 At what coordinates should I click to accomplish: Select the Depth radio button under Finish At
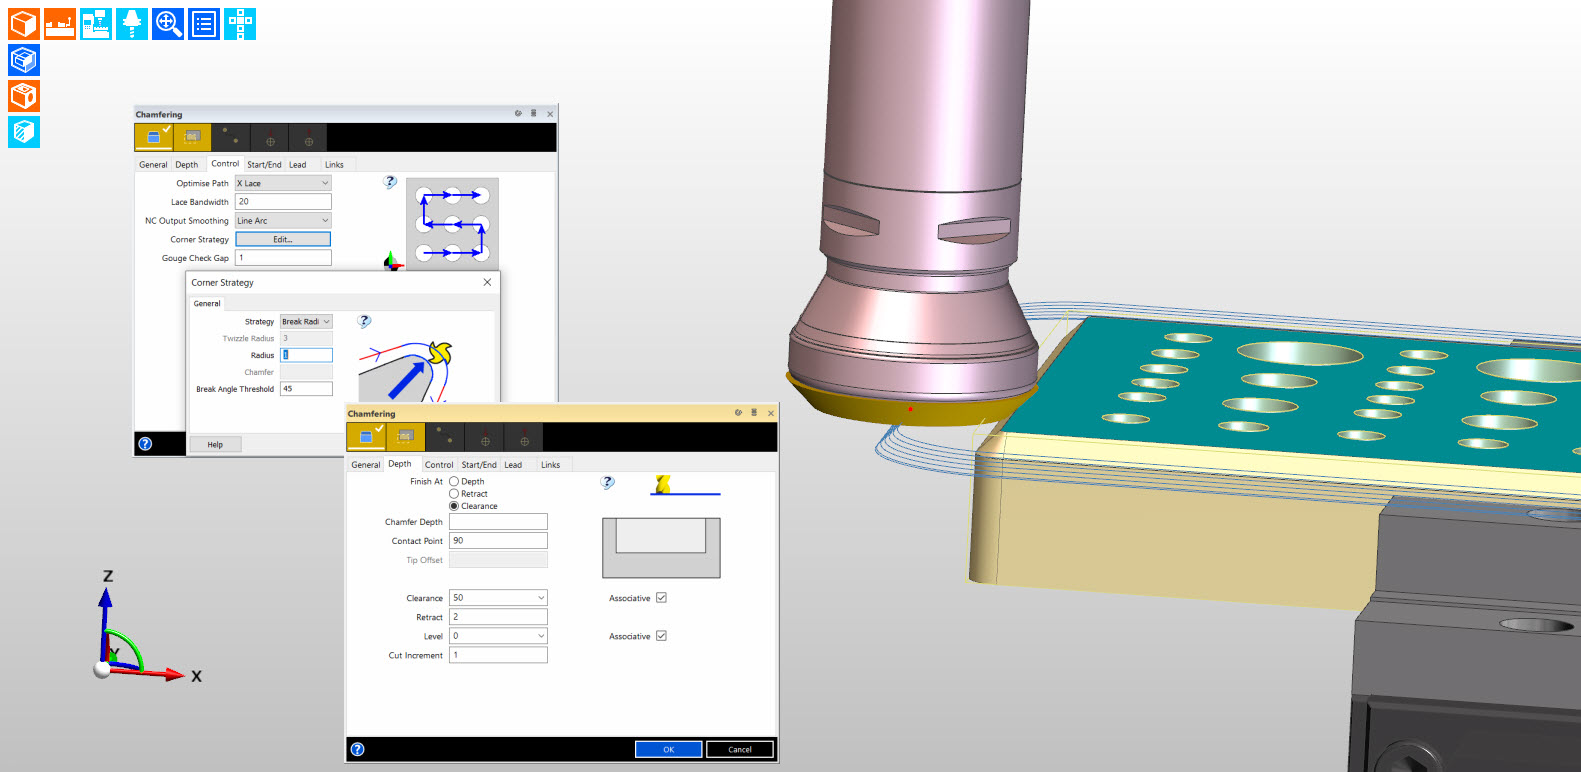454,482
